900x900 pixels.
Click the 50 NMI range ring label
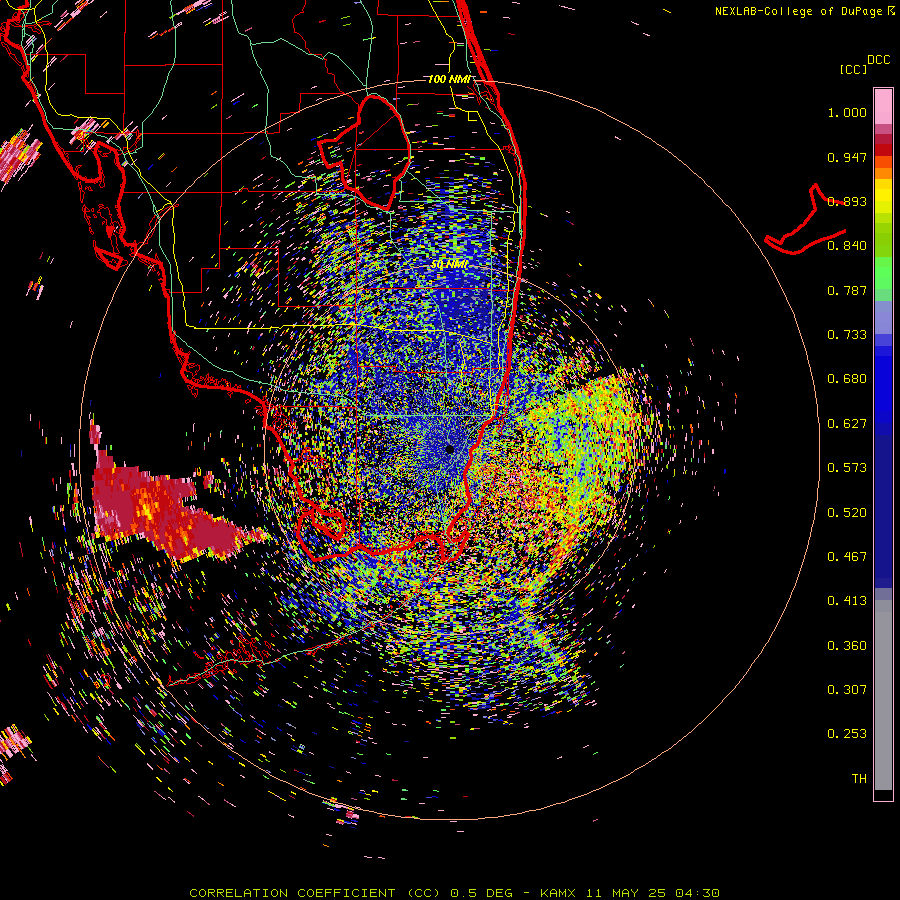pyautogui.click(x=449, y=265)
